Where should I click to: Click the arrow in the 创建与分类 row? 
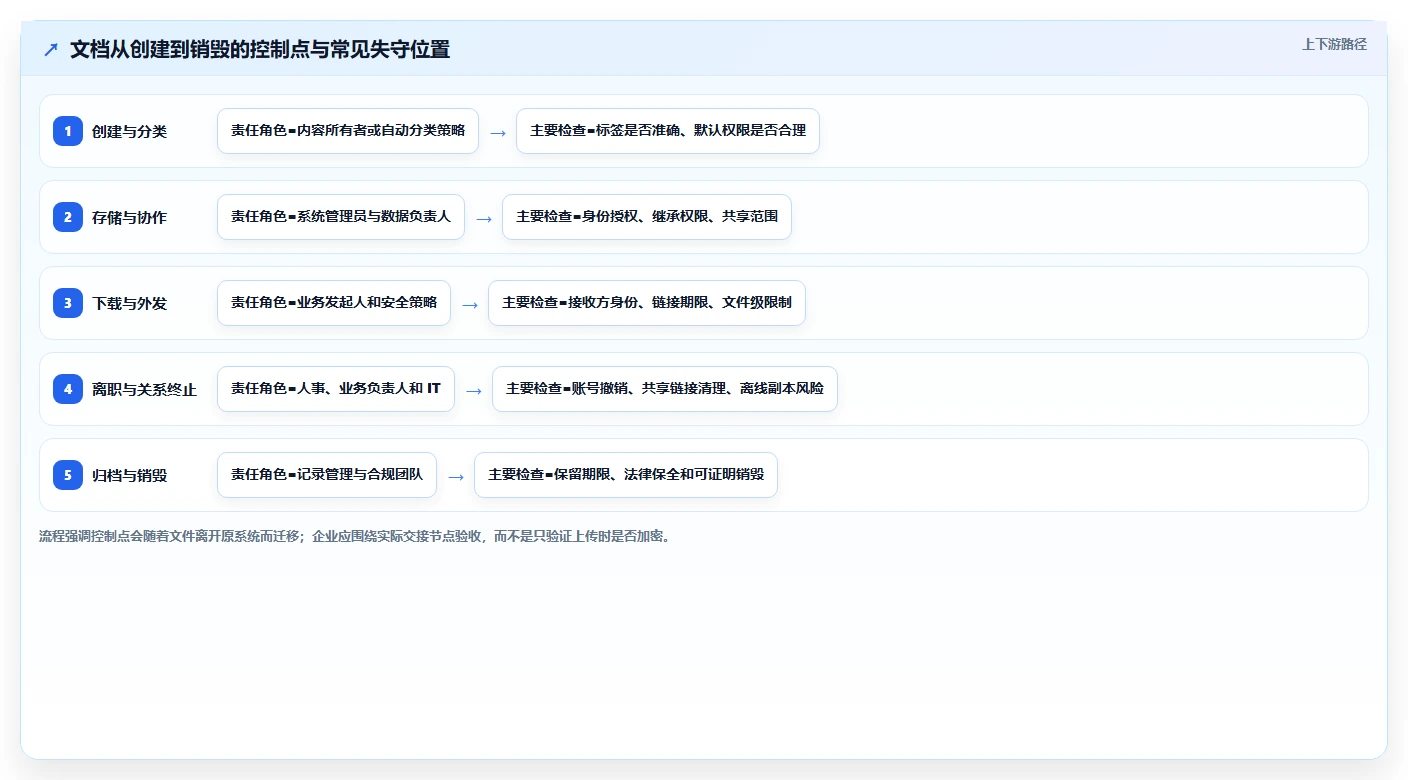(x=498, y=132)
